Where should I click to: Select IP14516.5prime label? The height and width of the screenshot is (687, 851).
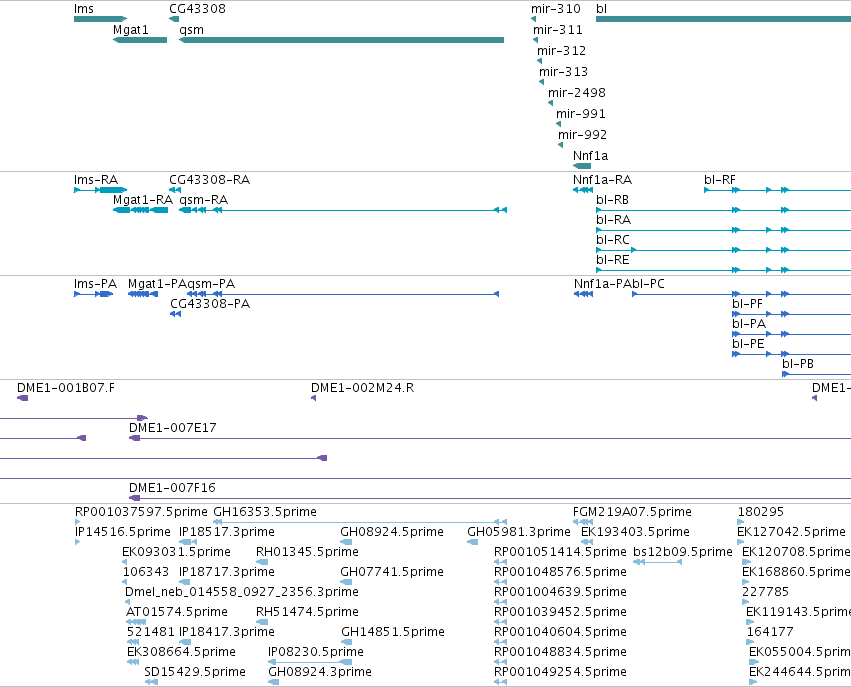pyautogui.click(x=123, y=532)
